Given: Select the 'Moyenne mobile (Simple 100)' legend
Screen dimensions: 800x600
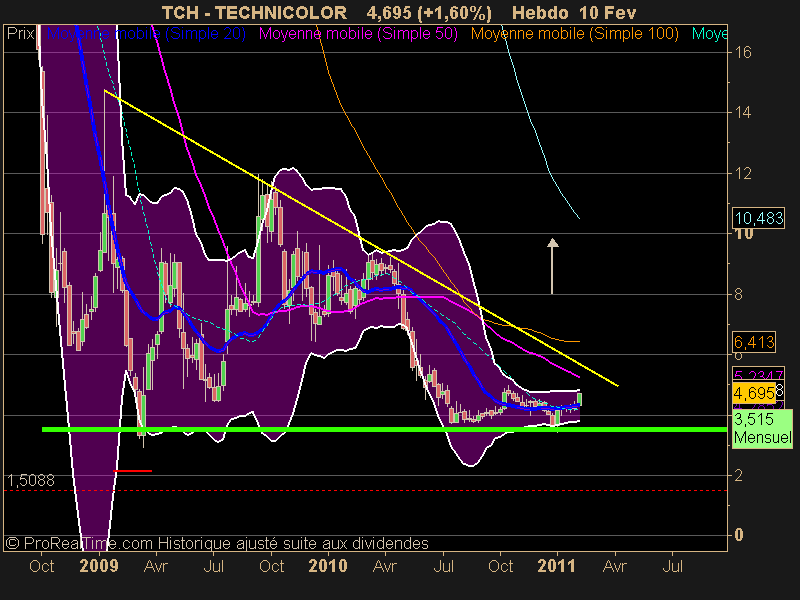Looking at the screenshot, I should coord(574,34).
